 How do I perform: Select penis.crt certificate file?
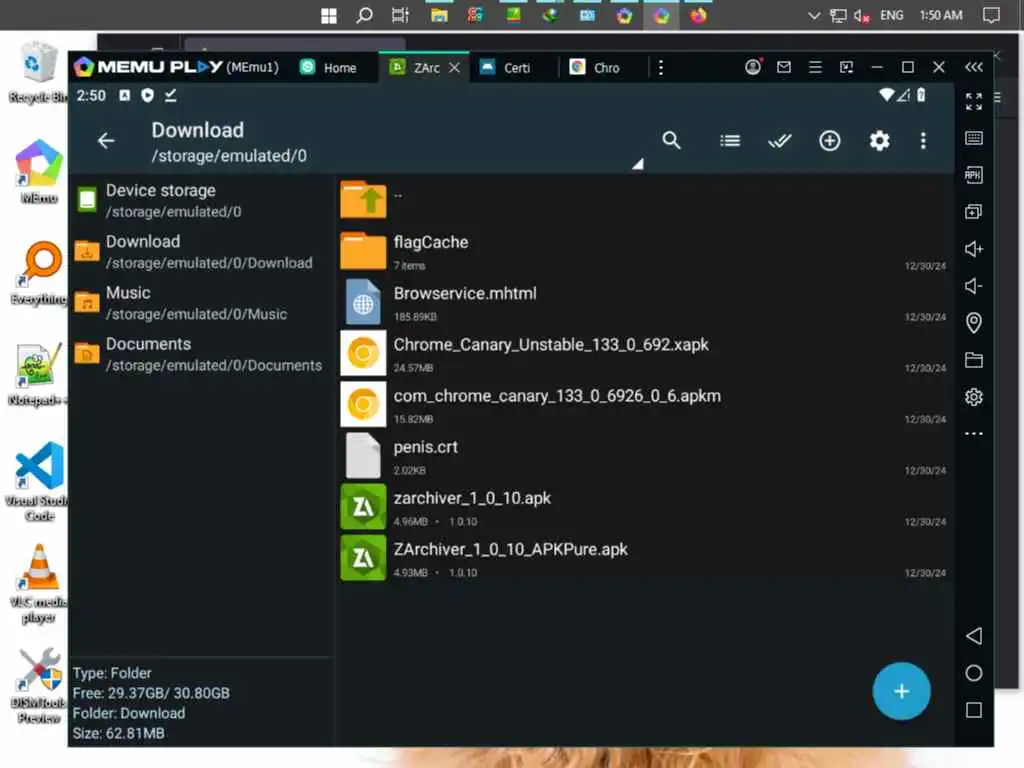coord(643,456)
